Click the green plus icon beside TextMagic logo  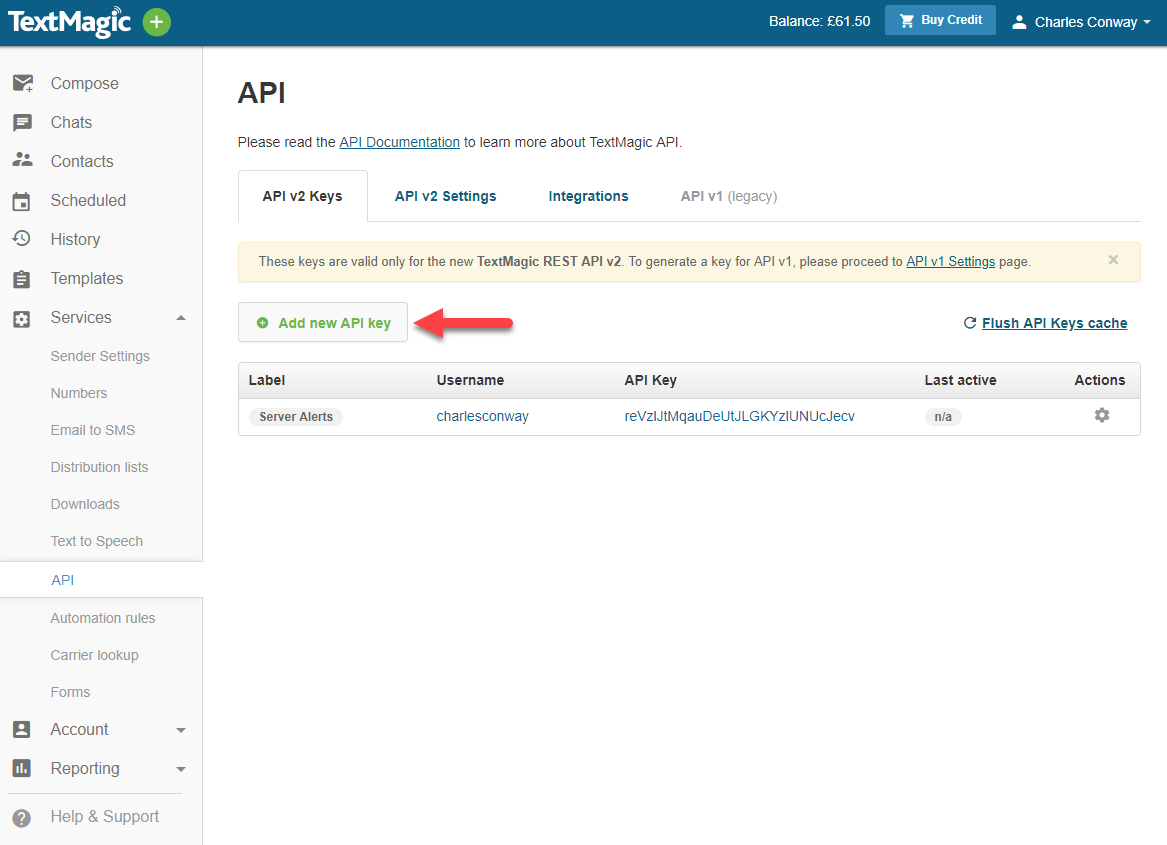coord(156,22)
